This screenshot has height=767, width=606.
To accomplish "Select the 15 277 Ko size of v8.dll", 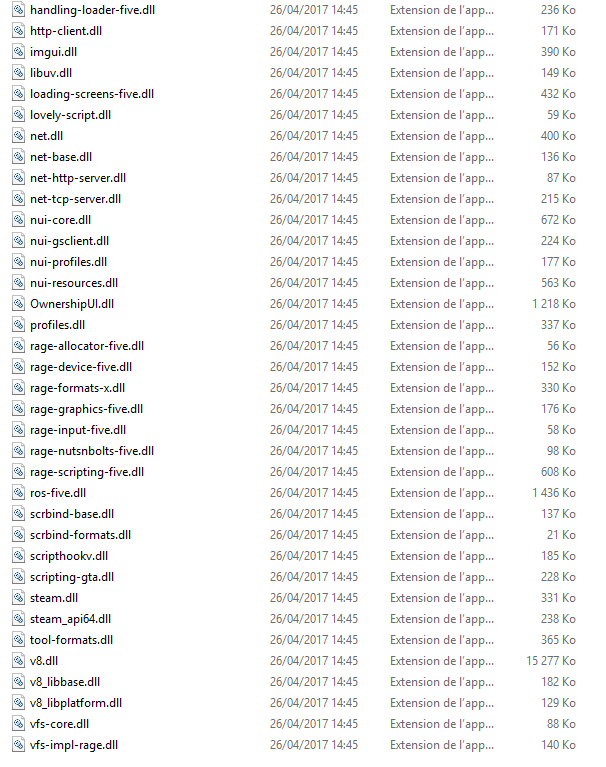I will (551, 661).
